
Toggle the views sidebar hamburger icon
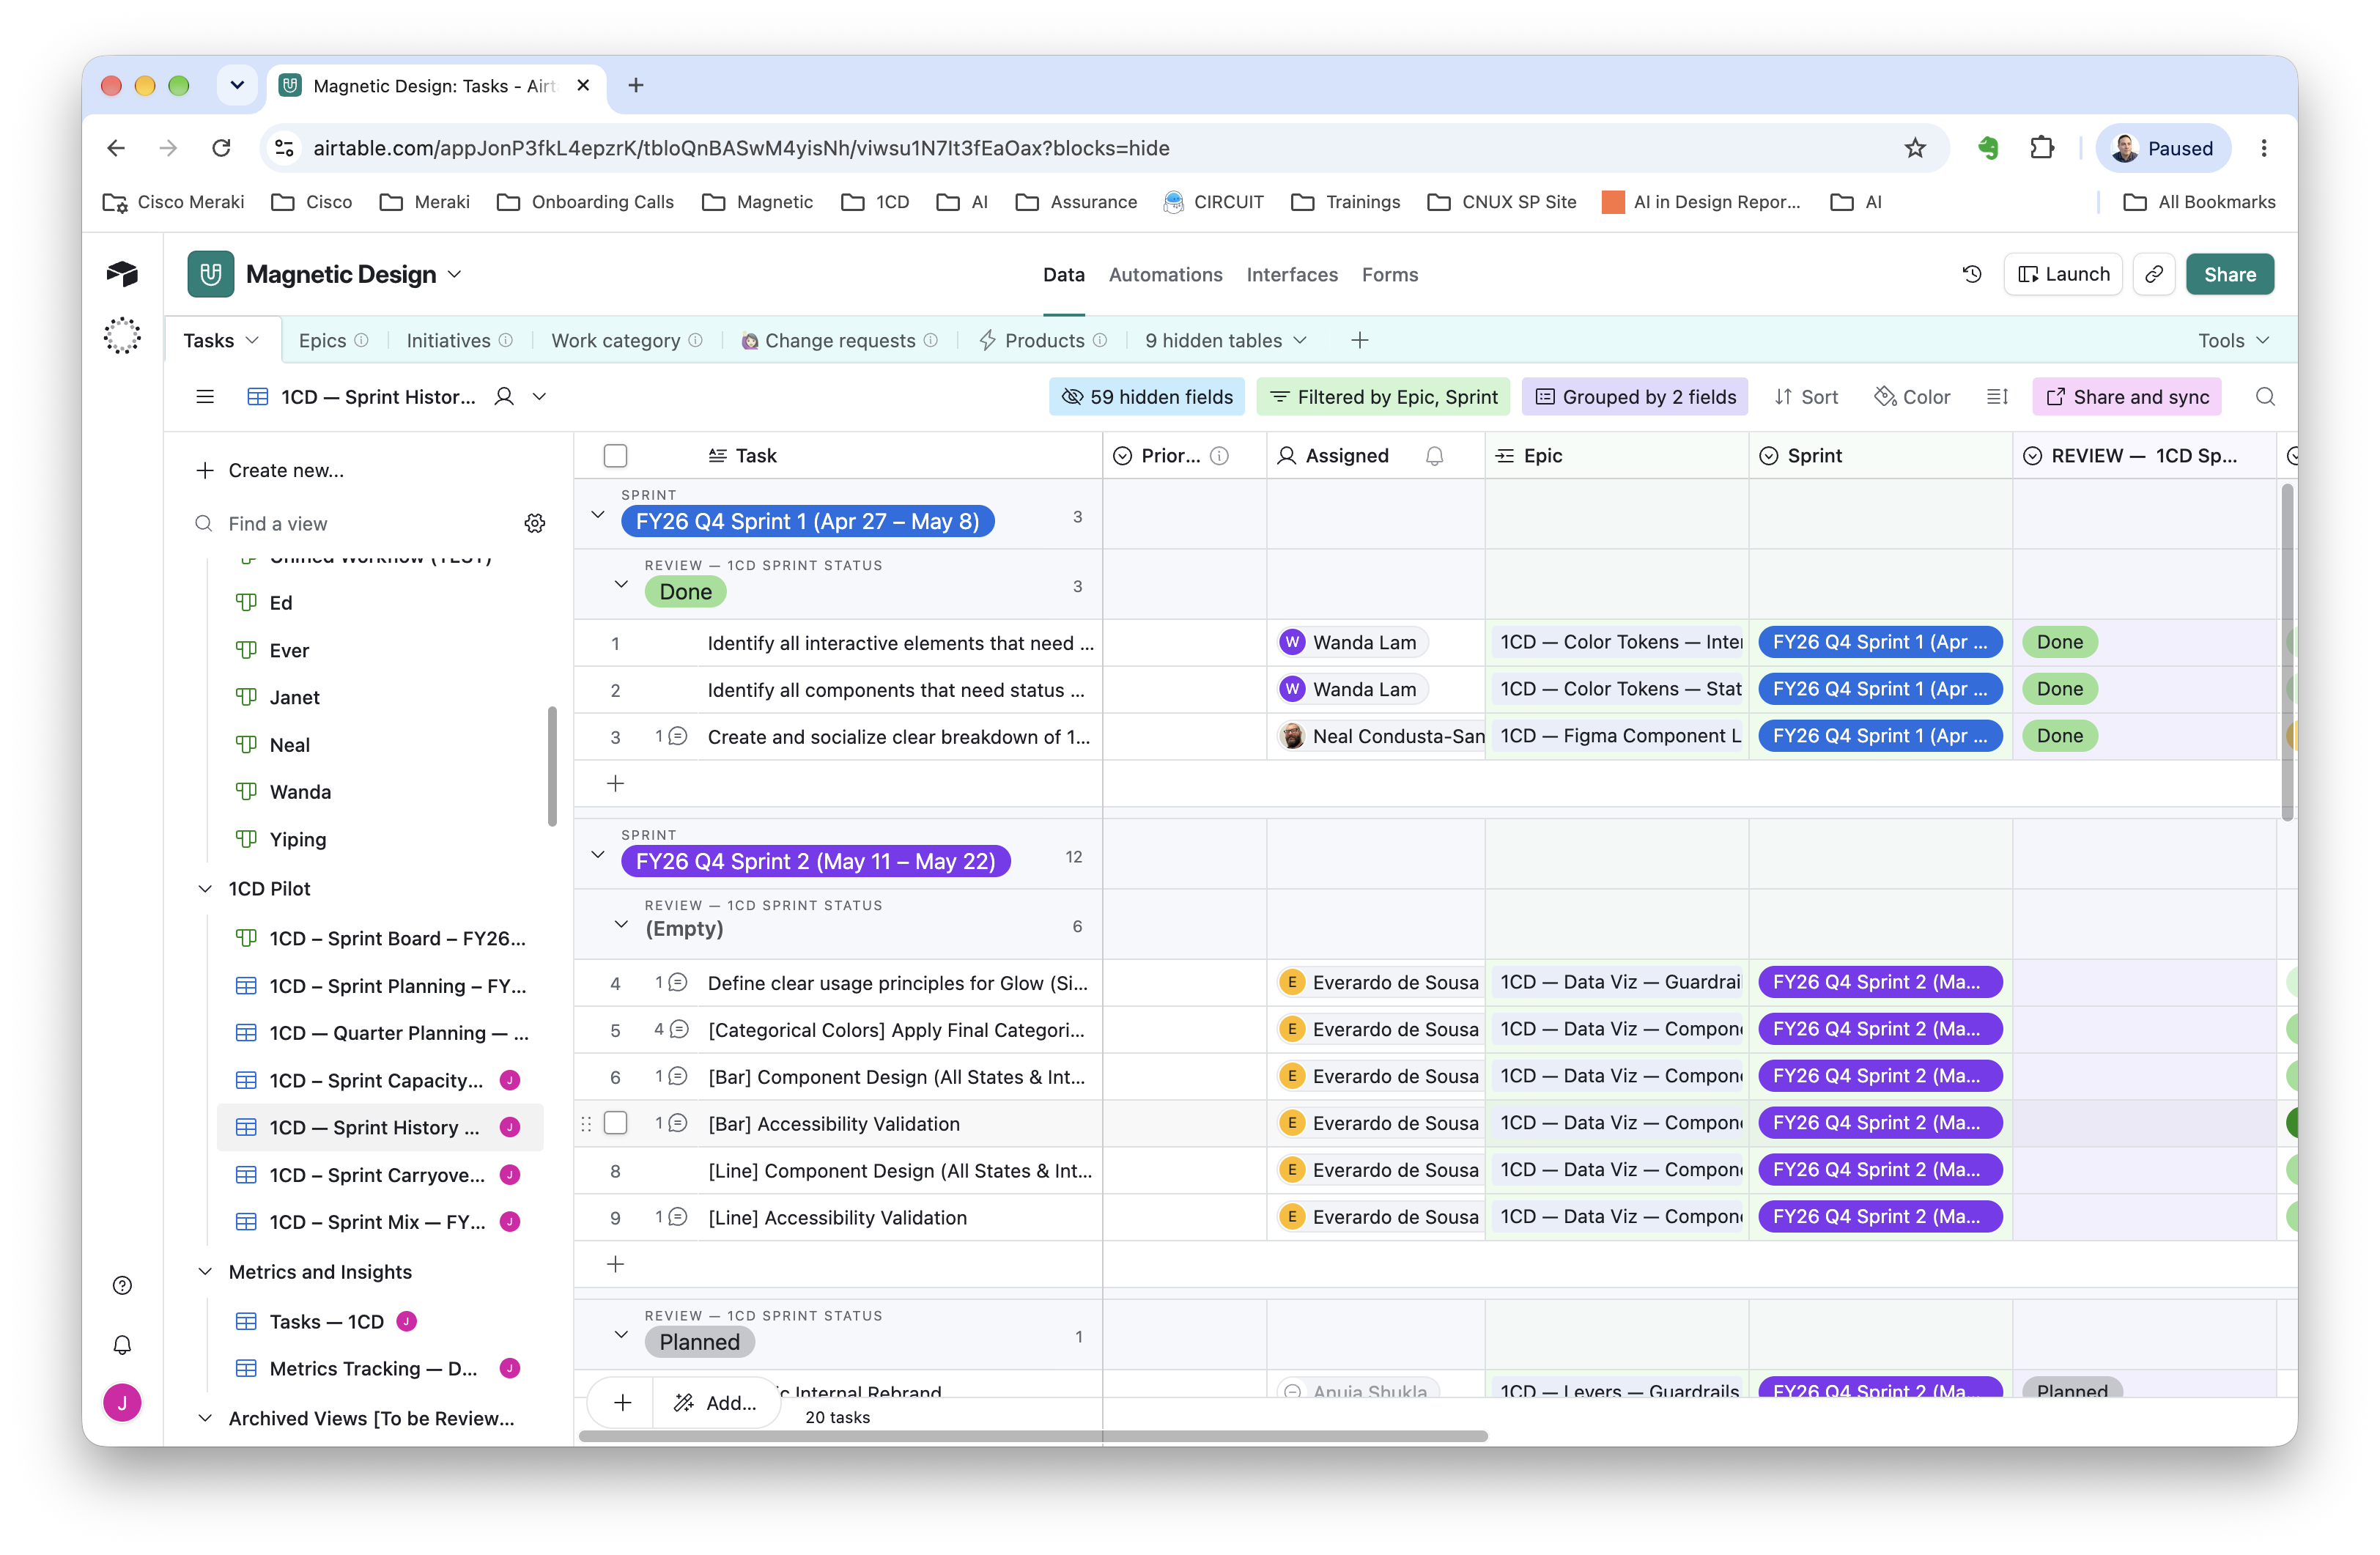(205, 397)
